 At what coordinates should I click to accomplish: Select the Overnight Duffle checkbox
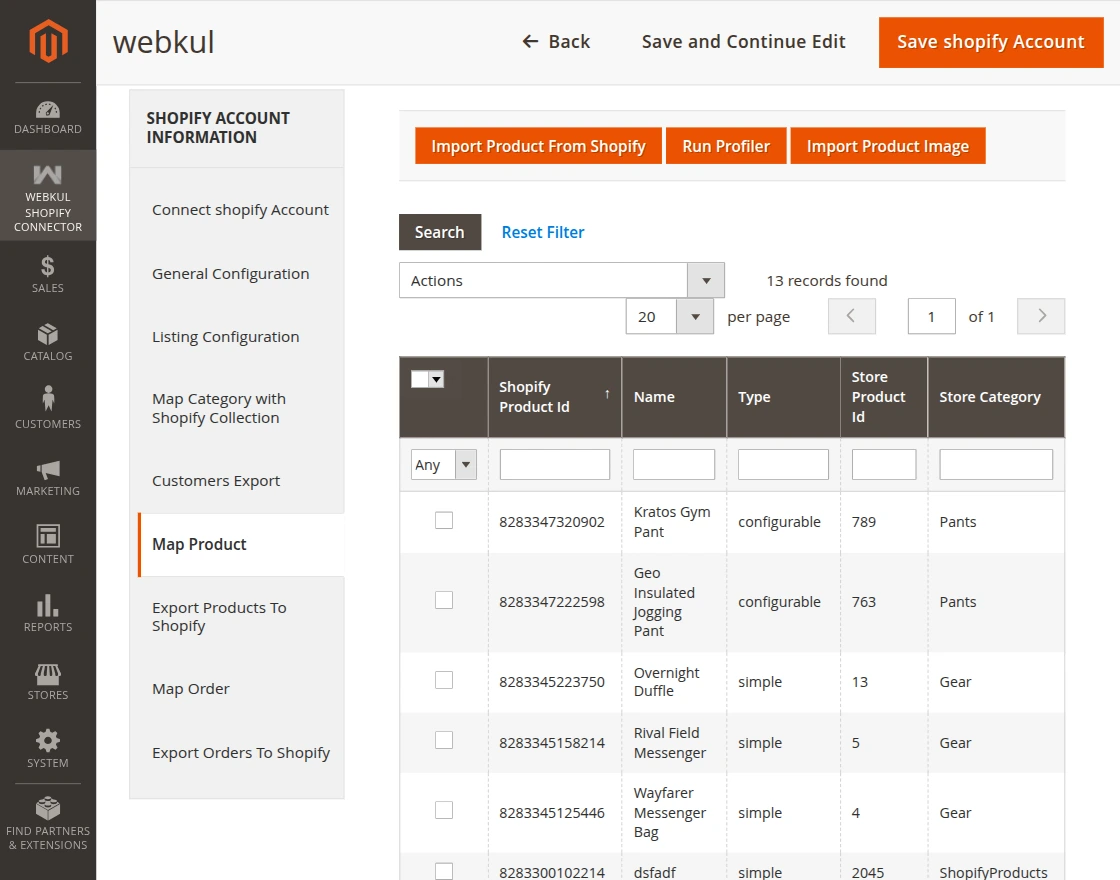pos(443,680)
